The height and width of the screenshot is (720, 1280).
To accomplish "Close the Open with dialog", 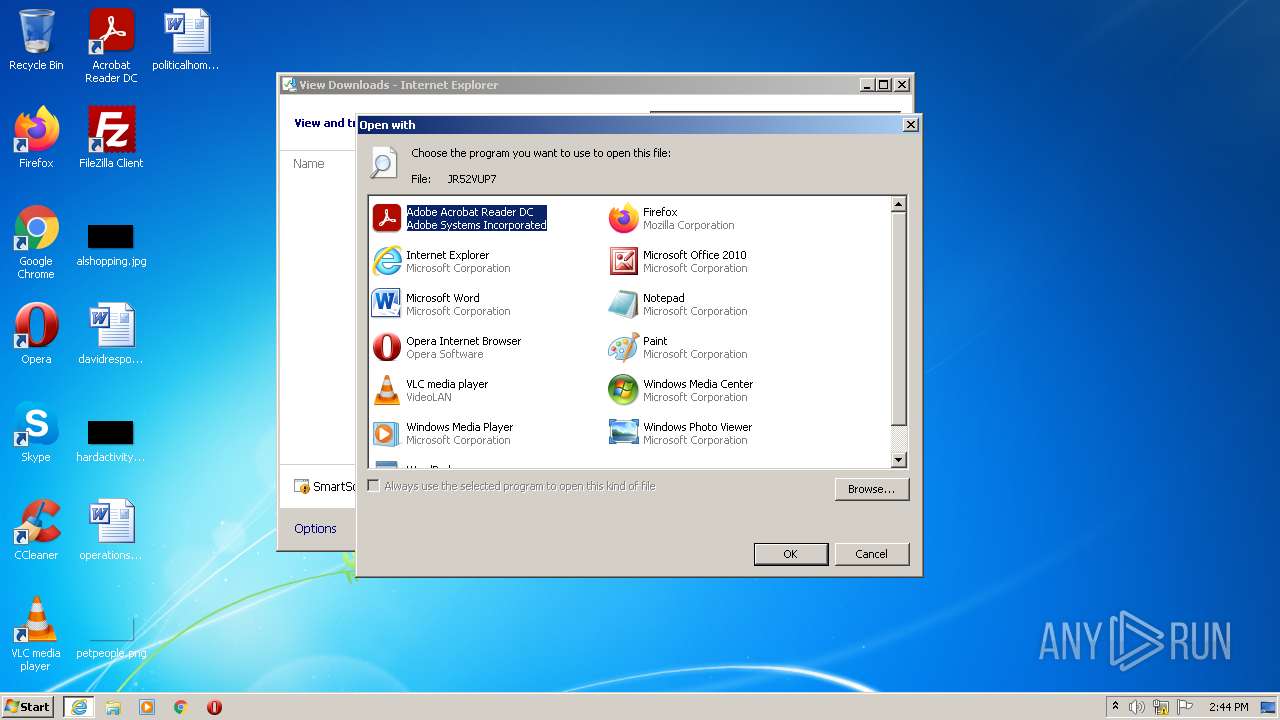I will click(910, 125).
